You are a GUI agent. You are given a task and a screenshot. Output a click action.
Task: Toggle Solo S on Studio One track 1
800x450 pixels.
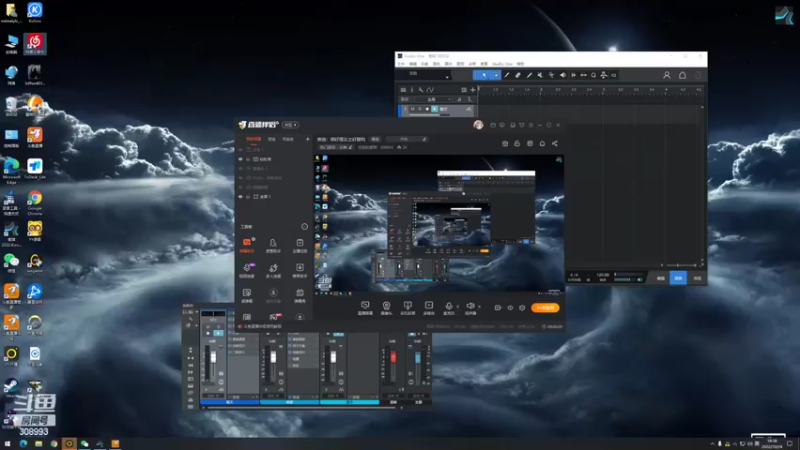click(x=419, y=109)
